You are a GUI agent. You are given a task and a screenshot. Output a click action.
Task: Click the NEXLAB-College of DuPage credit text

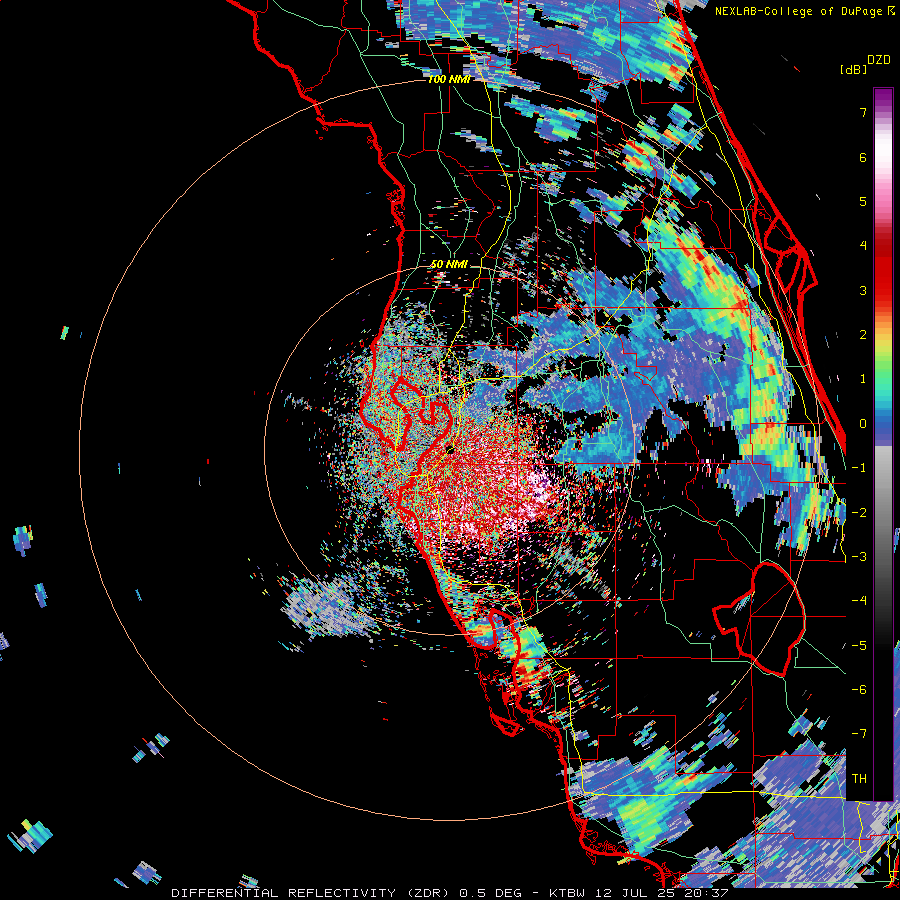tap(798, 11)
